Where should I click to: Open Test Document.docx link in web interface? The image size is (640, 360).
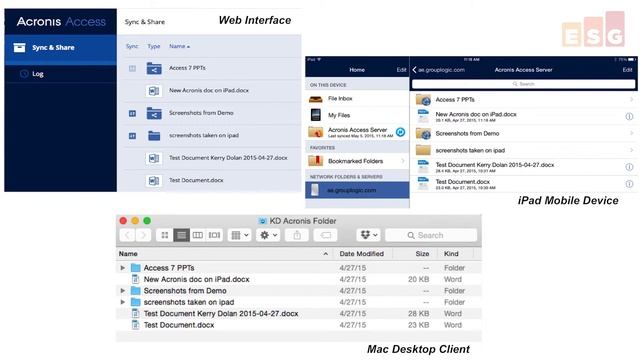[196, 180]
